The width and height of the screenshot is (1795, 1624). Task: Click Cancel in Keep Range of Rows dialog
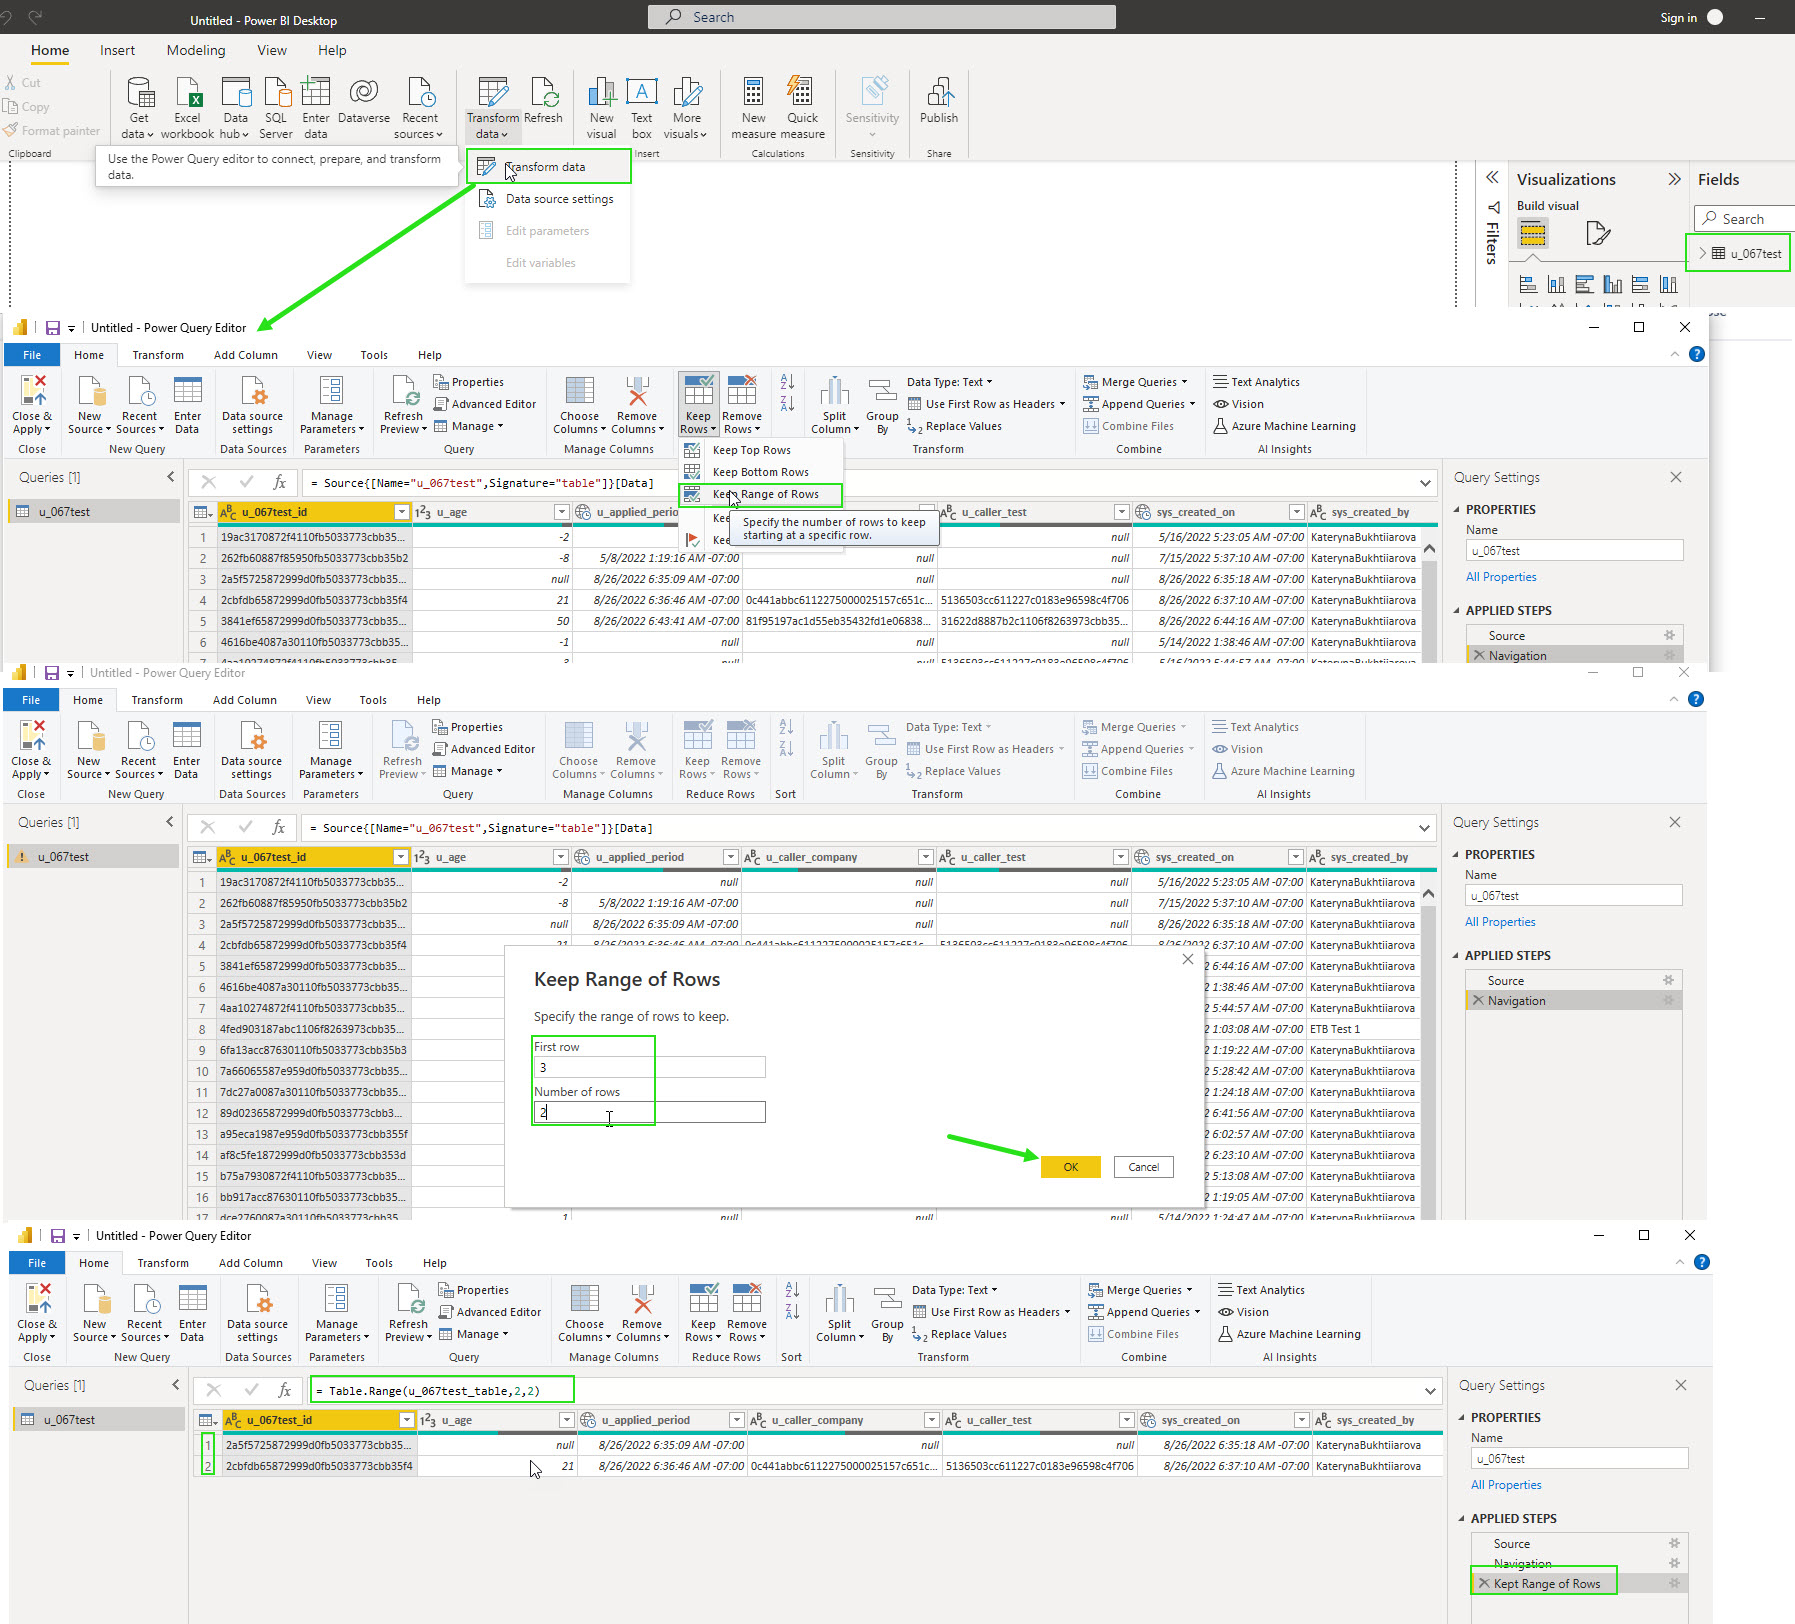tap(1143, 1167)
